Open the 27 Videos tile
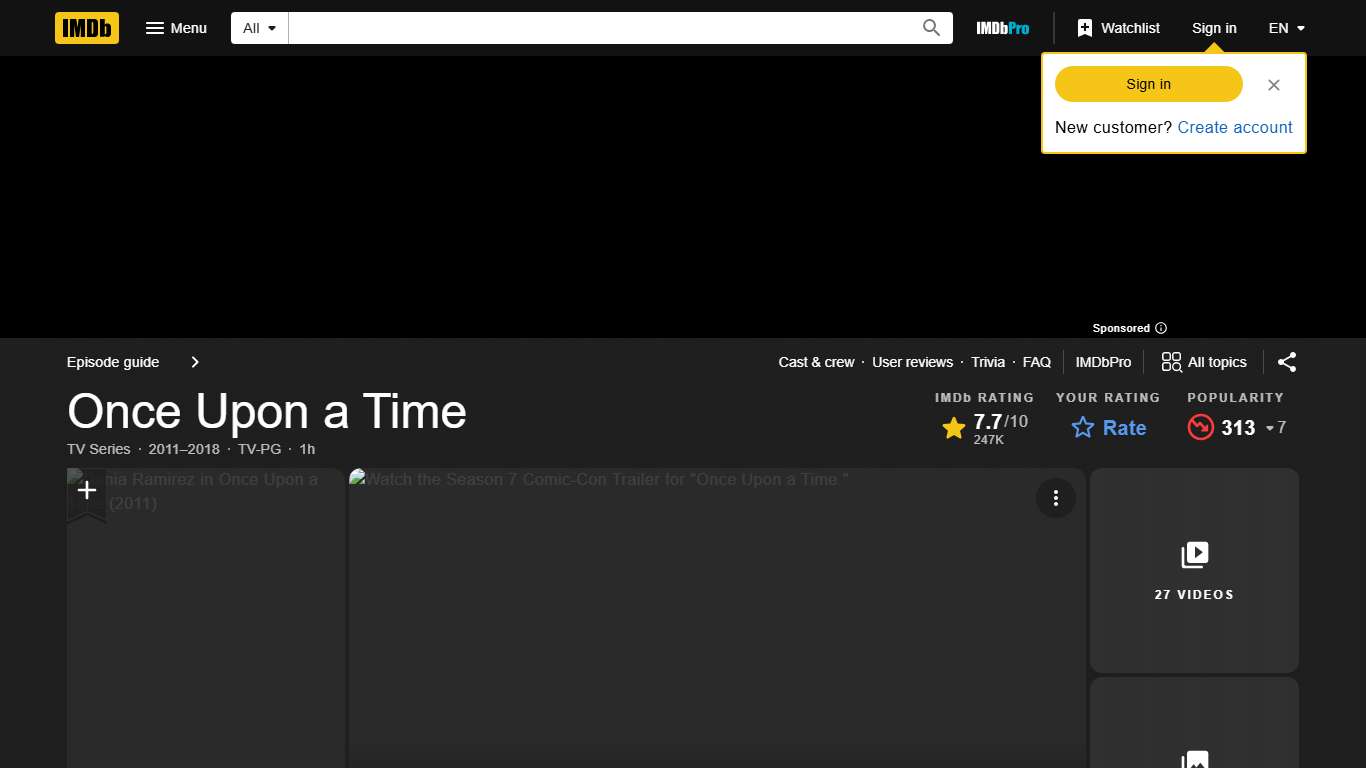This screenshot has height=768, width=1366. point(1194,570)
